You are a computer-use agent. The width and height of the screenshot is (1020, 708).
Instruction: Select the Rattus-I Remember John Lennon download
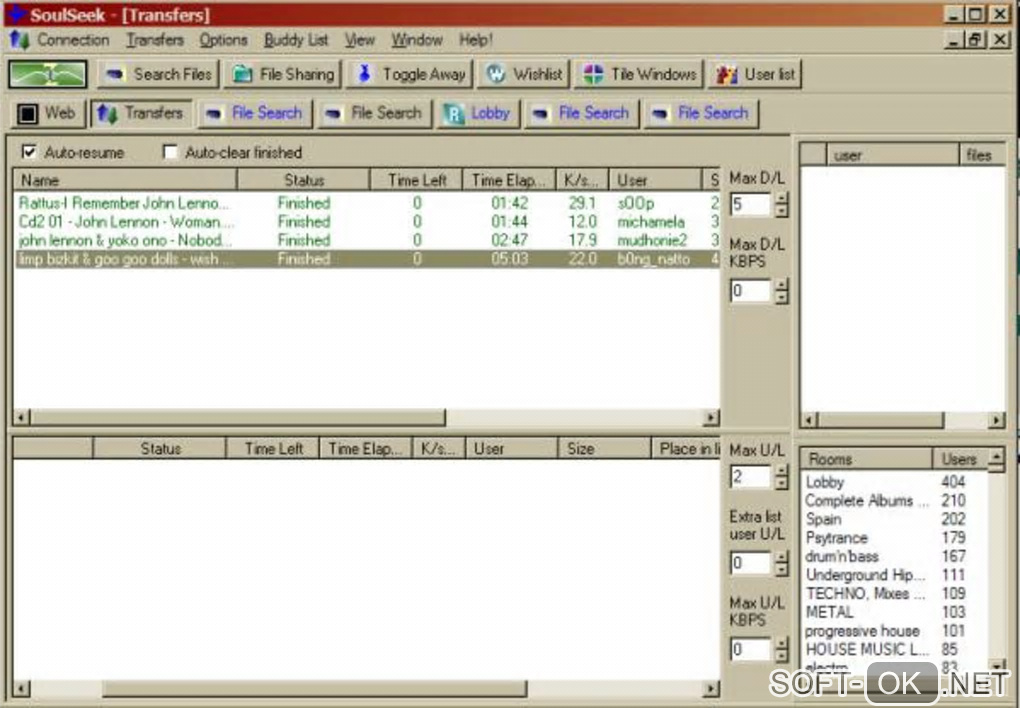pyautogui.click(x=367, y=203)
